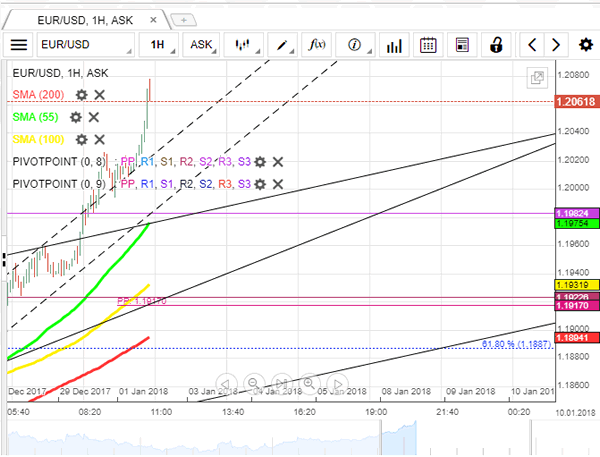The height and width of the screenshot is (457, 600).
Task: Toggle the chart lock icon
Action: [495, 45]
